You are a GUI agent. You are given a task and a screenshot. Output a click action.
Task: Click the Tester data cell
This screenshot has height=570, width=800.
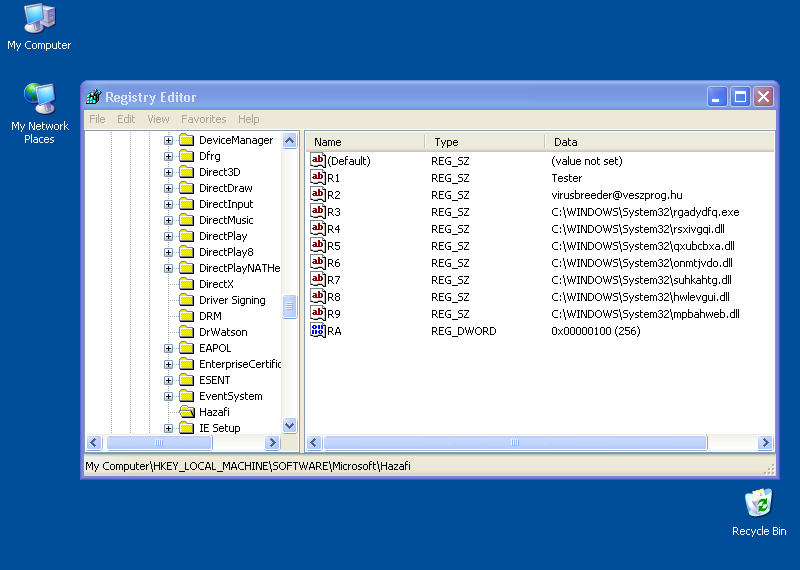(x=567, y=178)
